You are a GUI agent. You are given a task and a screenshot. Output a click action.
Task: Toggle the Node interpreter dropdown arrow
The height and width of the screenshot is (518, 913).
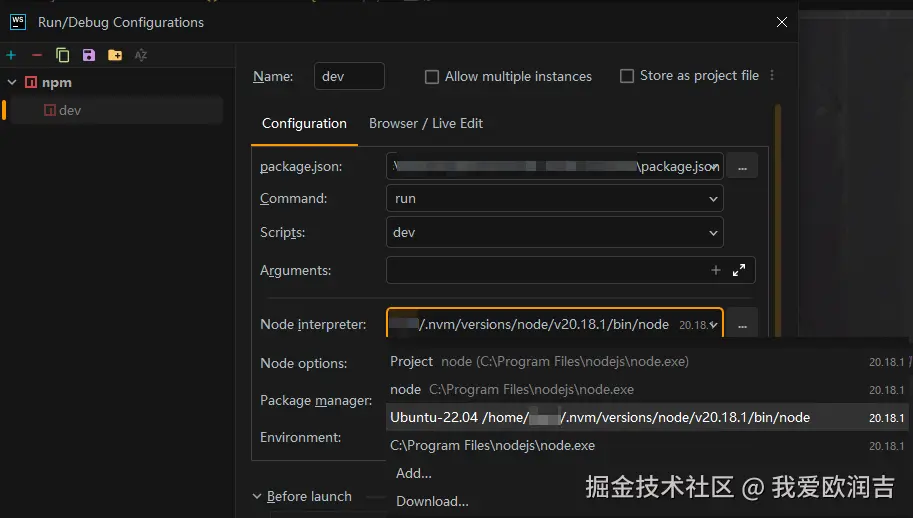[714, 325]
